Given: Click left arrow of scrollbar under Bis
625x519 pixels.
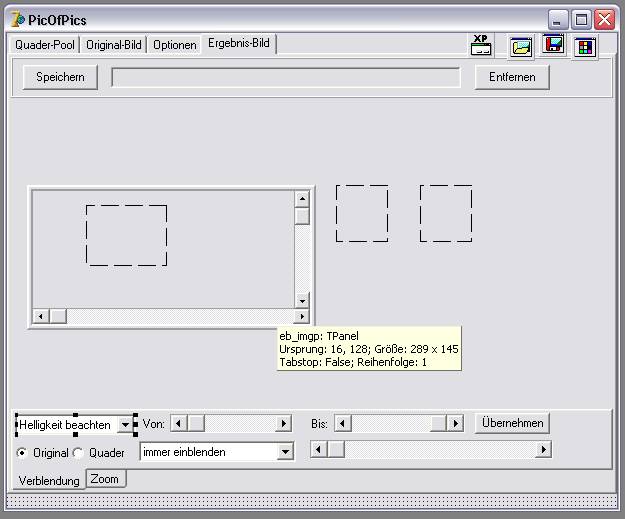Looking at the screenshot, I should coord(318,450).
